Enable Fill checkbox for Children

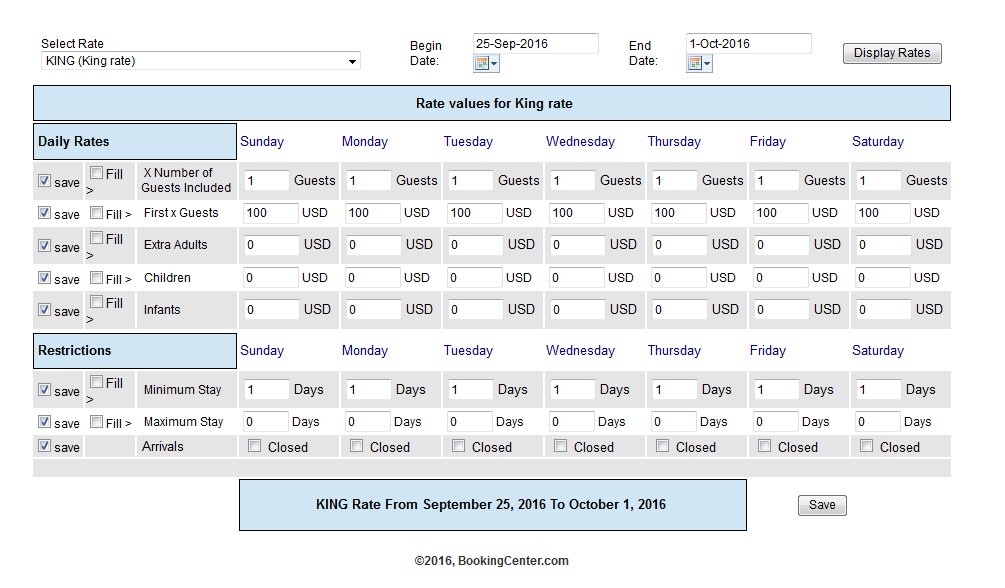coord(97,277)
